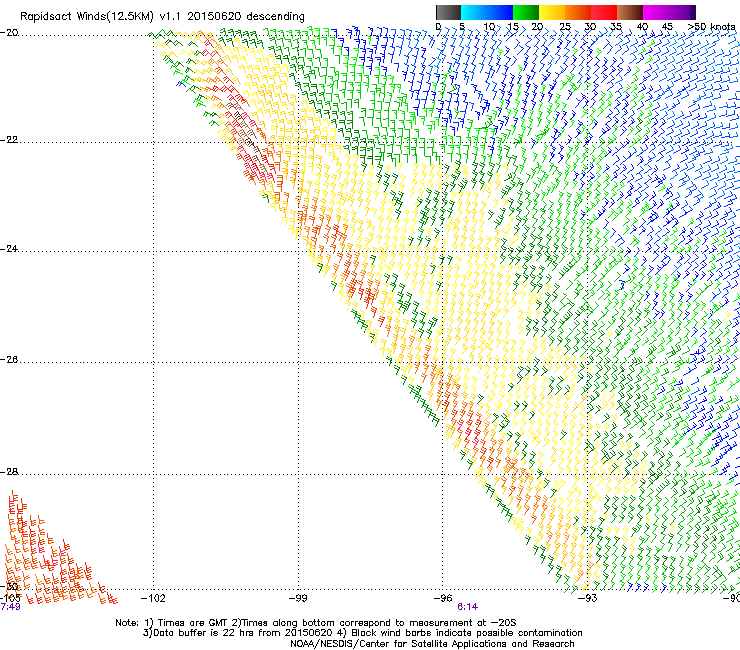740x650 pixels.
Task: Click the '-93' longitude label
Action: (x=588, y=599)
